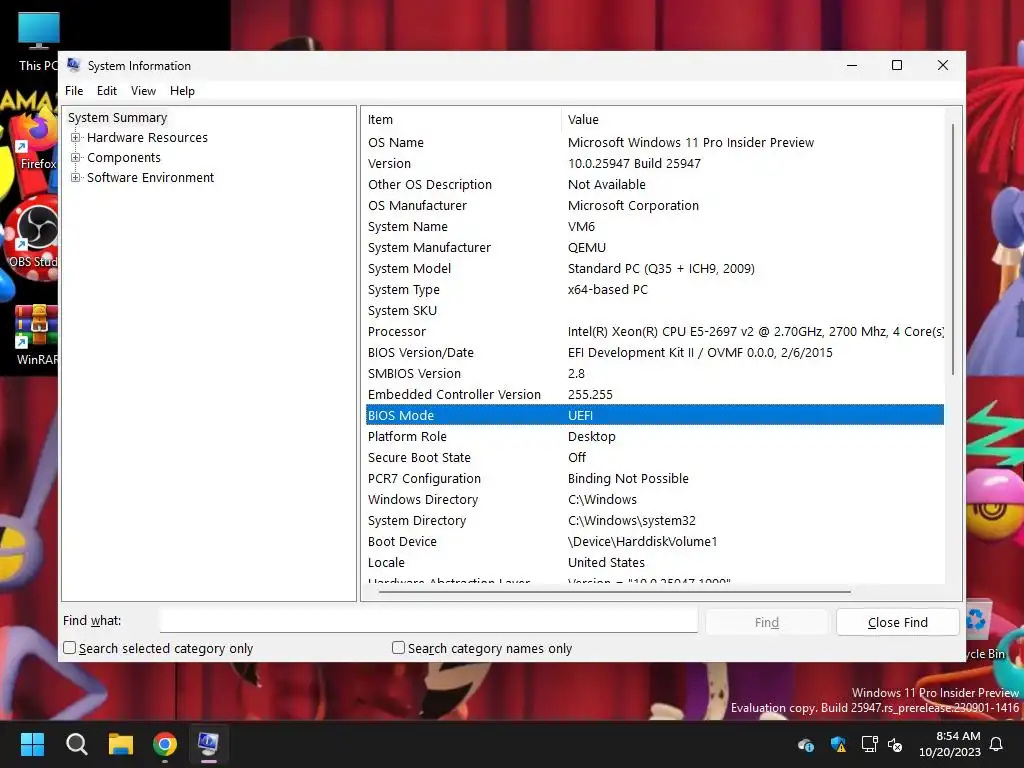Select the System Type row
This screenshot has height=768, width=1024.
[x=654, y=289]
